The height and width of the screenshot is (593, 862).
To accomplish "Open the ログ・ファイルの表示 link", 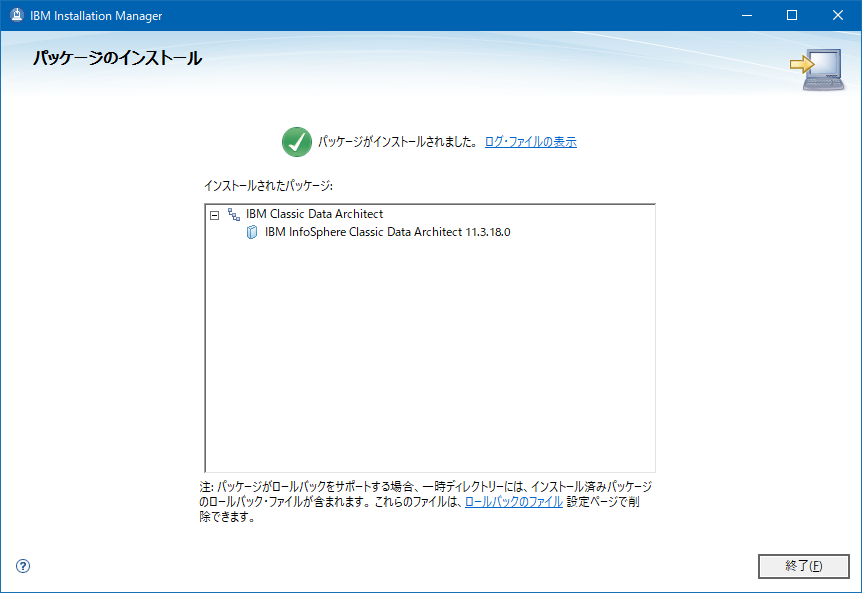I will click(x=531, y=142).
